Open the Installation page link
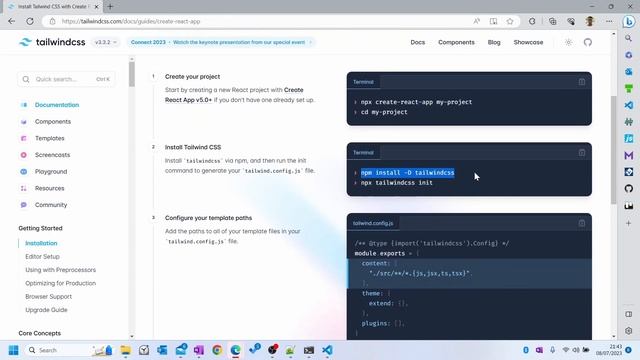 pos(41,243)
